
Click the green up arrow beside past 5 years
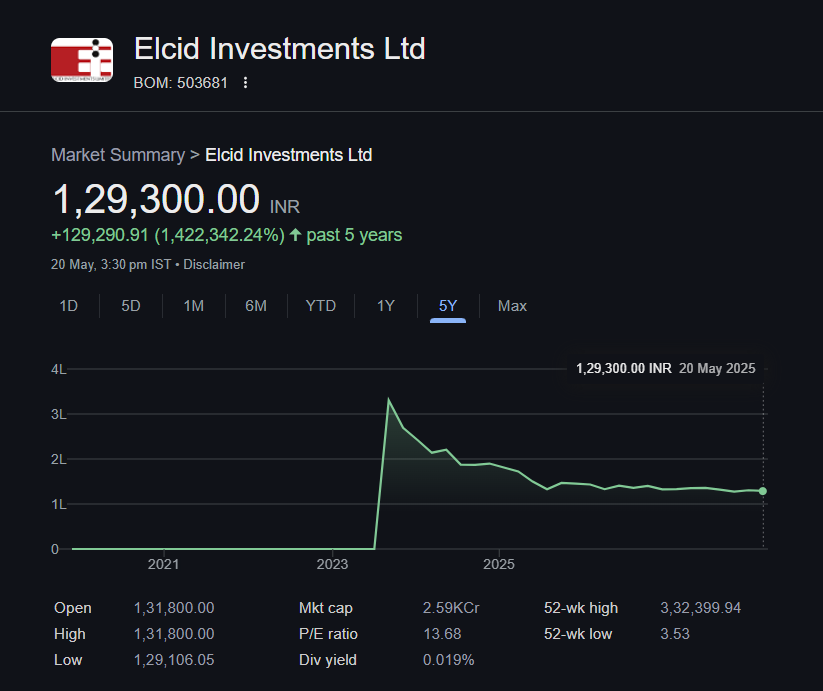(296, 235)
